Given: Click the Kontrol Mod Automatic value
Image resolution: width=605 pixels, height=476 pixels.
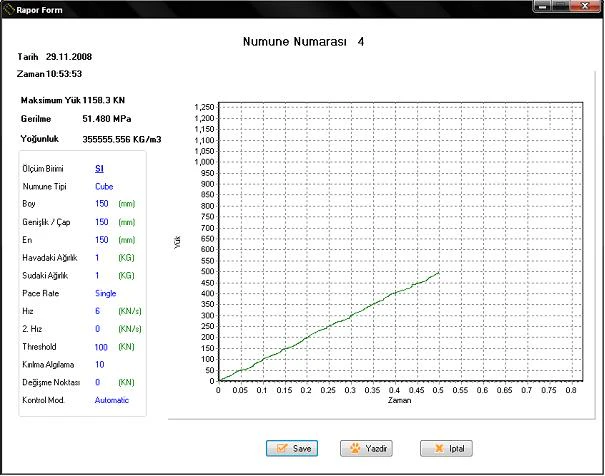Looking at the screenshot, I should (x=112, y=400).
